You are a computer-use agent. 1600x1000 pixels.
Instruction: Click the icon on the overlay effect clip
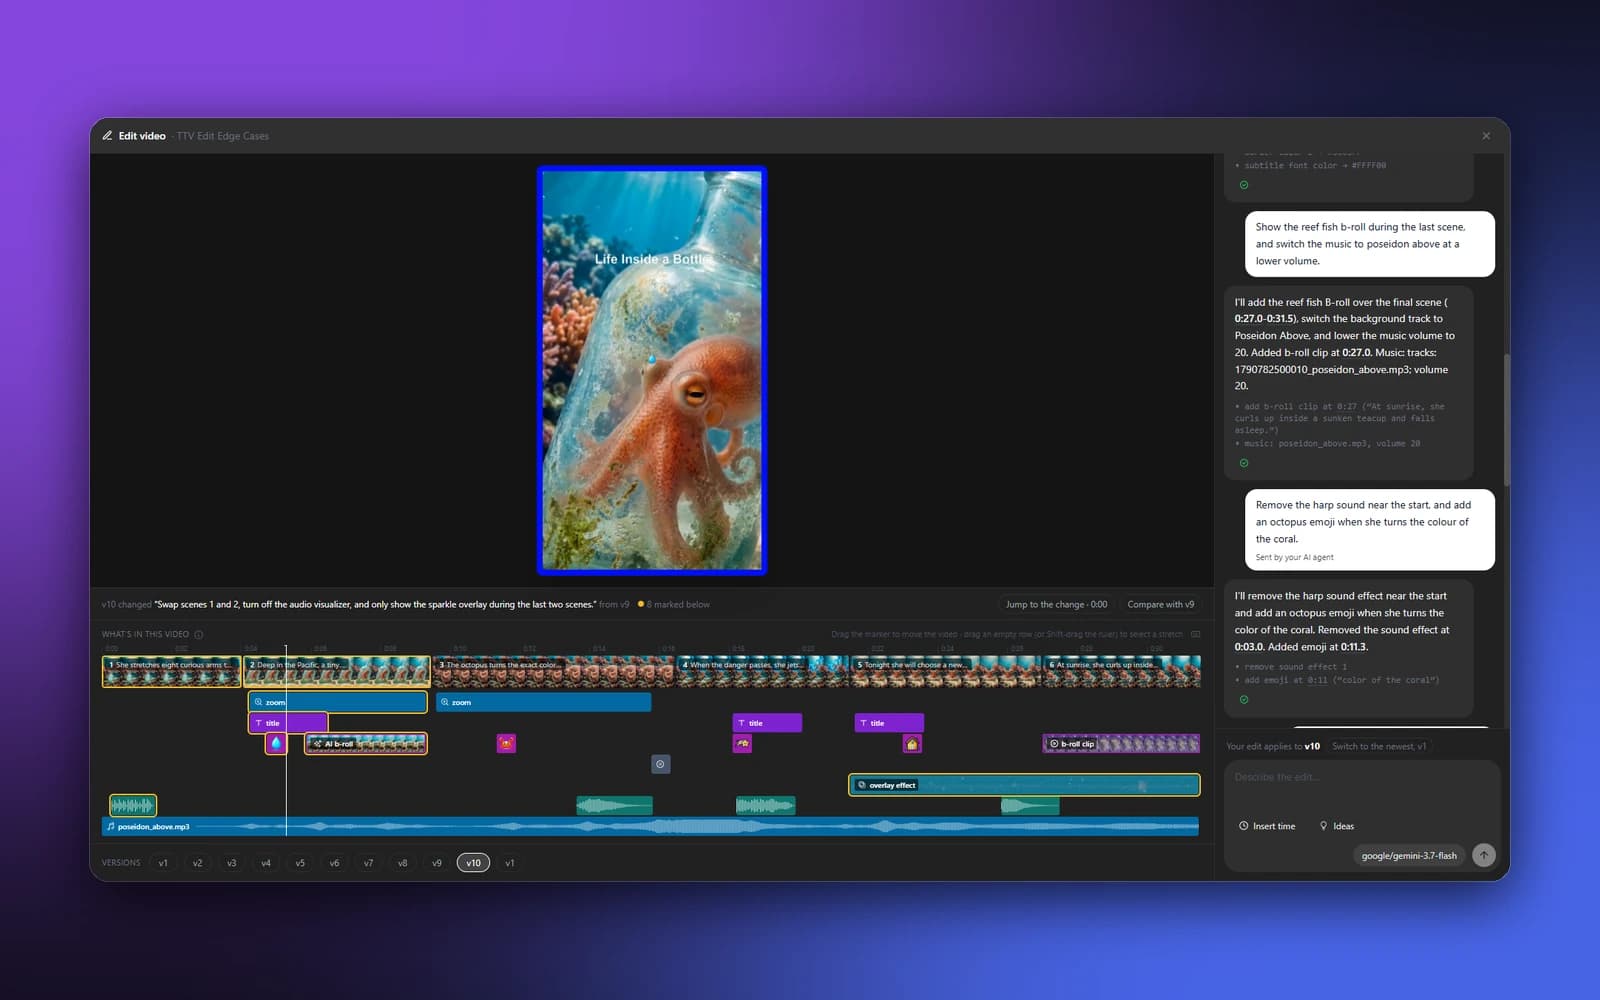click(x=862, y=785)
